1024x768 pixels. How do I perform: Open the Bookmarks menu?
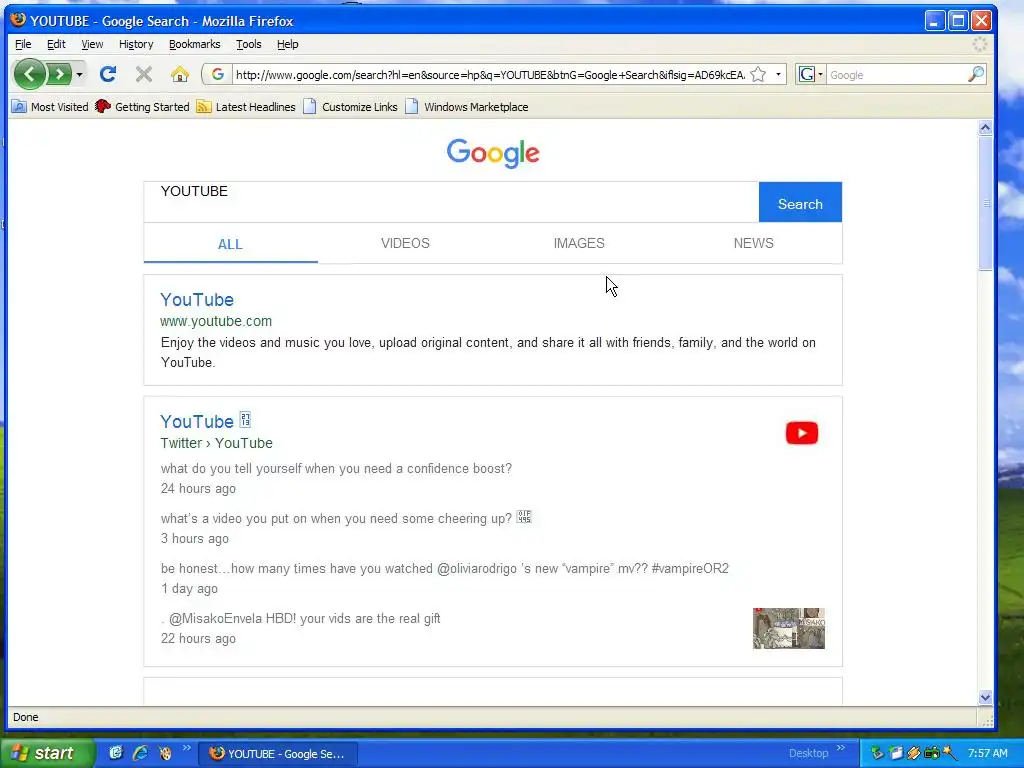195,44
